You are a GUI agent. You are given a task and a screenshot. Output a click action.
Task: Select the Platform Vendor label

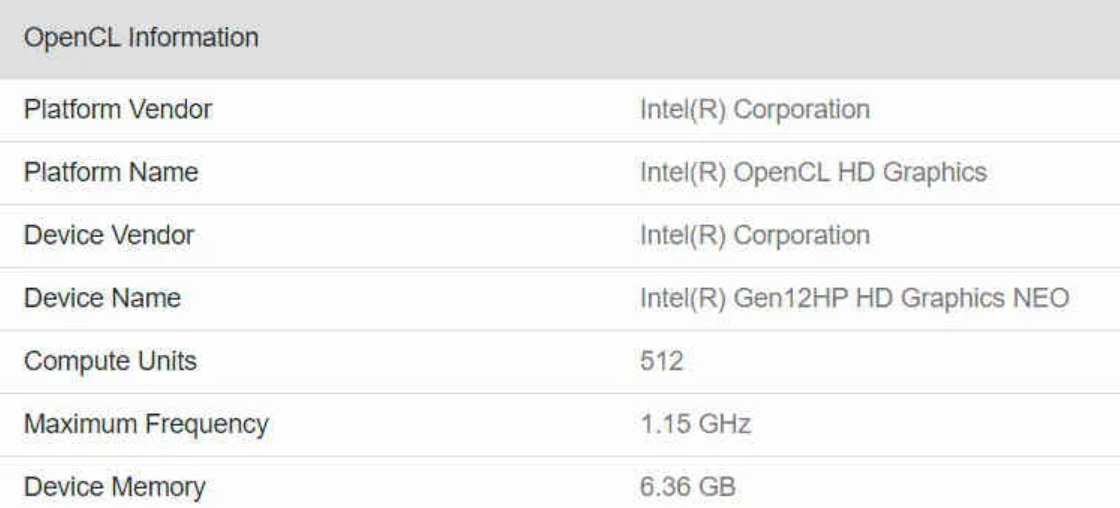tap(118, 109)
